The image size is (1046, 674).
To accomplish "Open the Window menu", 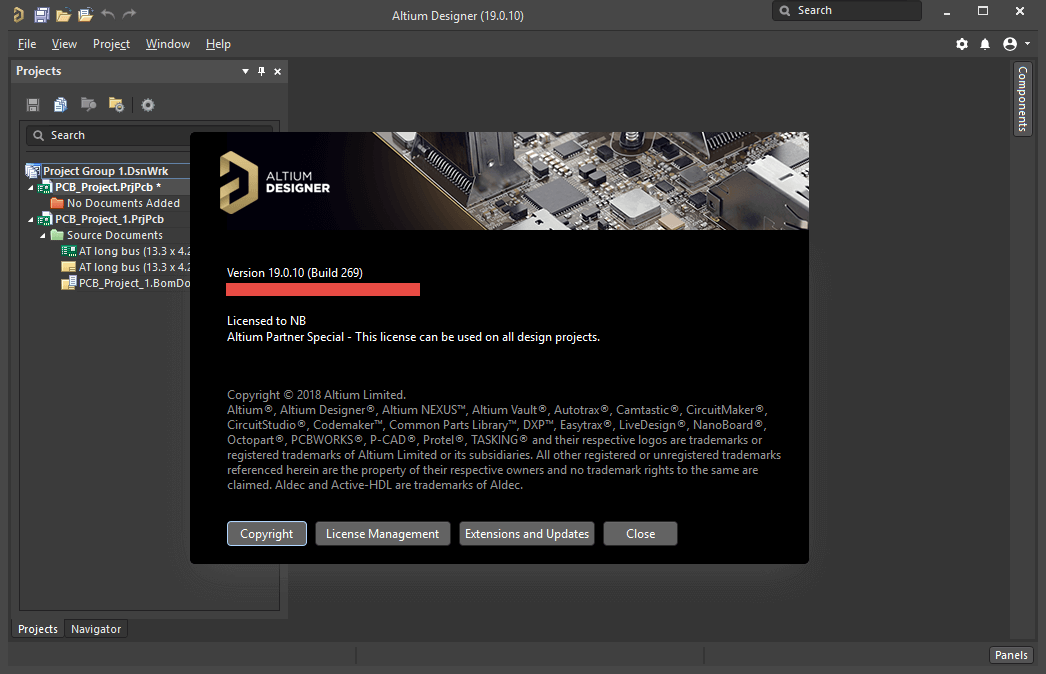I will (x=167, y=44).
